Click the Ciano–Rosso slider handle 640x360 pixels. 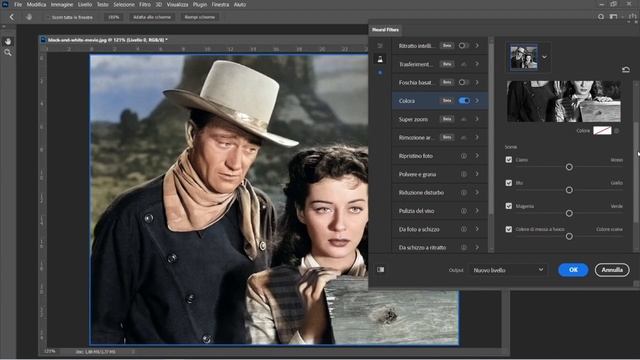pos(569,167)
